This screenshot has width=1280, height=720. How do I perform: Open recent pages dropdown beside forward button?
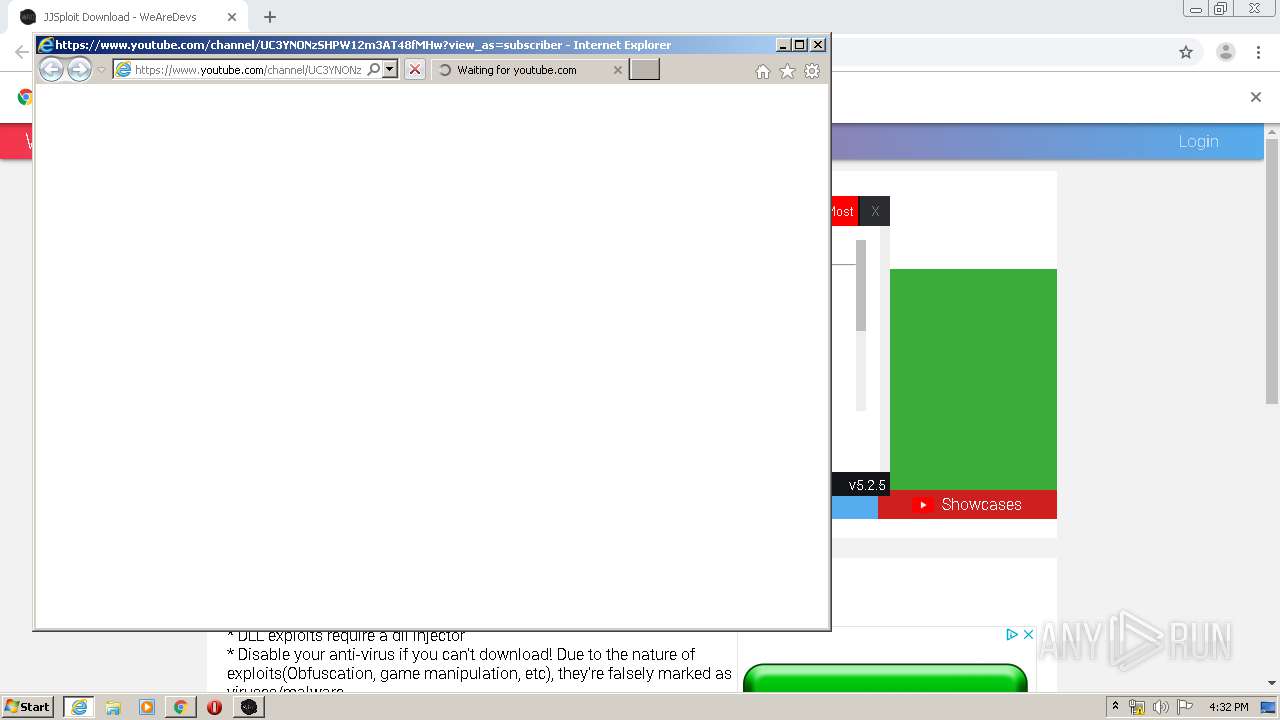pos(101,70)
